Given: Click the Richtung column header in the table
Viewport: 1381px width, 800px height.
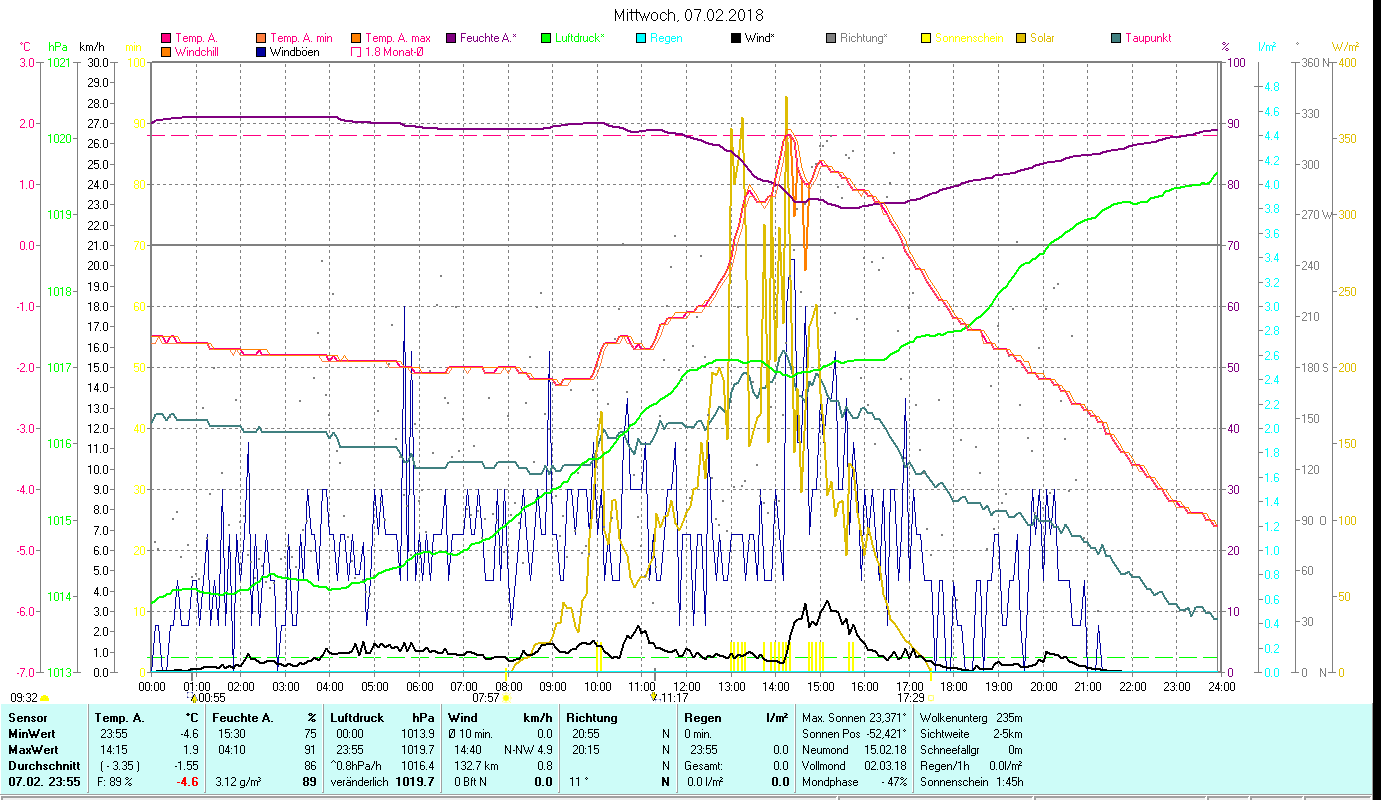Looking at the screenshot, I should [x=592, y=718].
